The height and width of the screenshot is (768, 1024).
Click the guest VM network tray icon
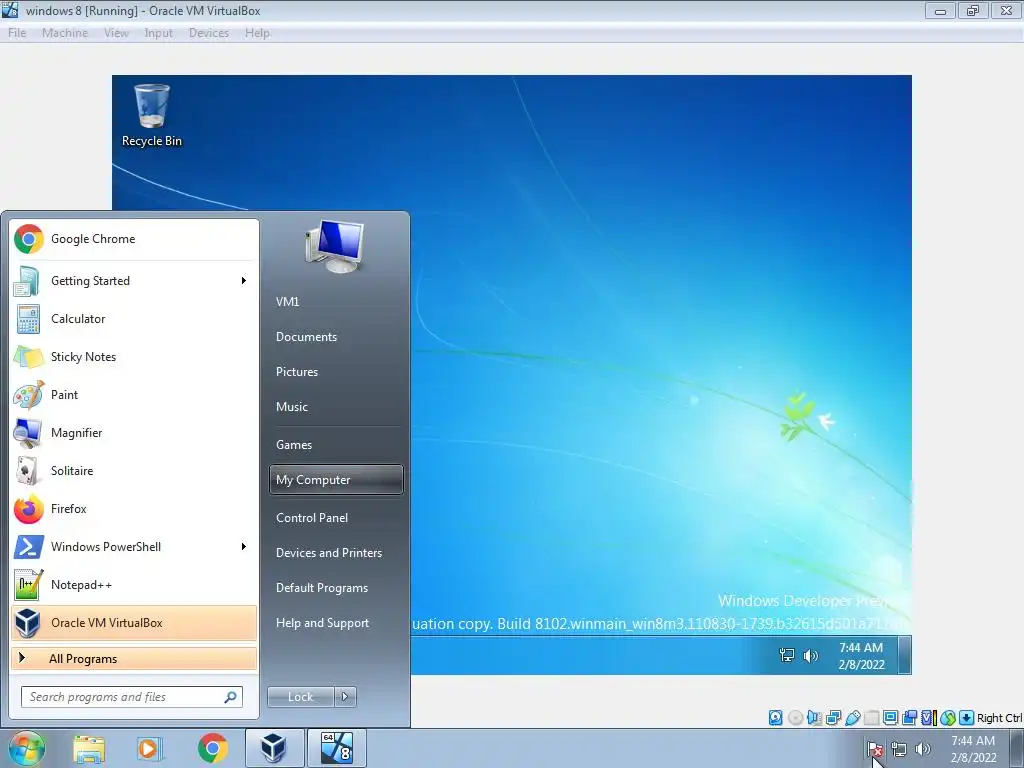point(787,655)
